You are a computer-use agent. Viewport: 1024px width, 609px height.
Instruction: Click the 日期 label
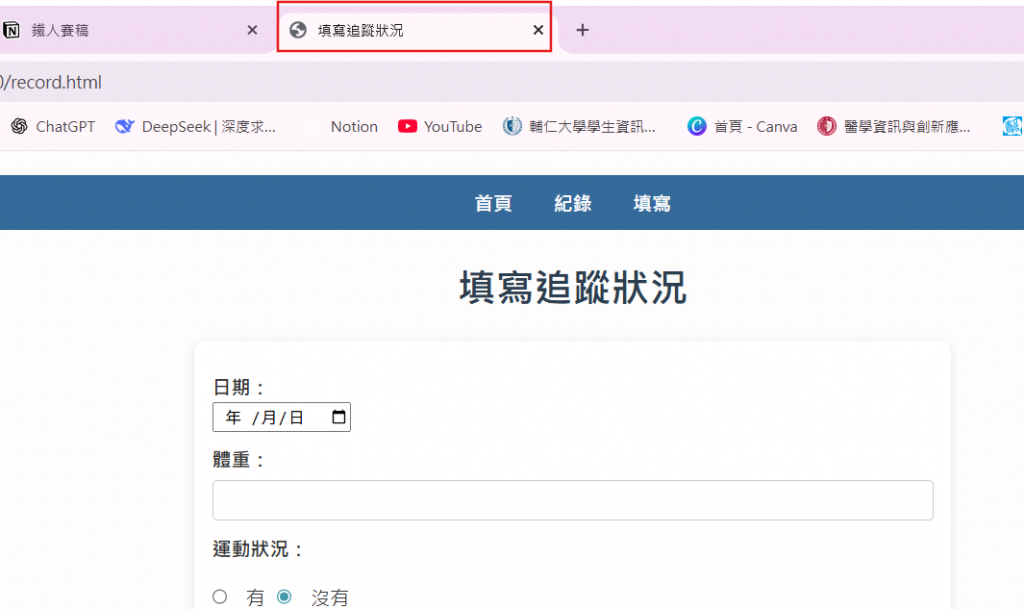238,387
